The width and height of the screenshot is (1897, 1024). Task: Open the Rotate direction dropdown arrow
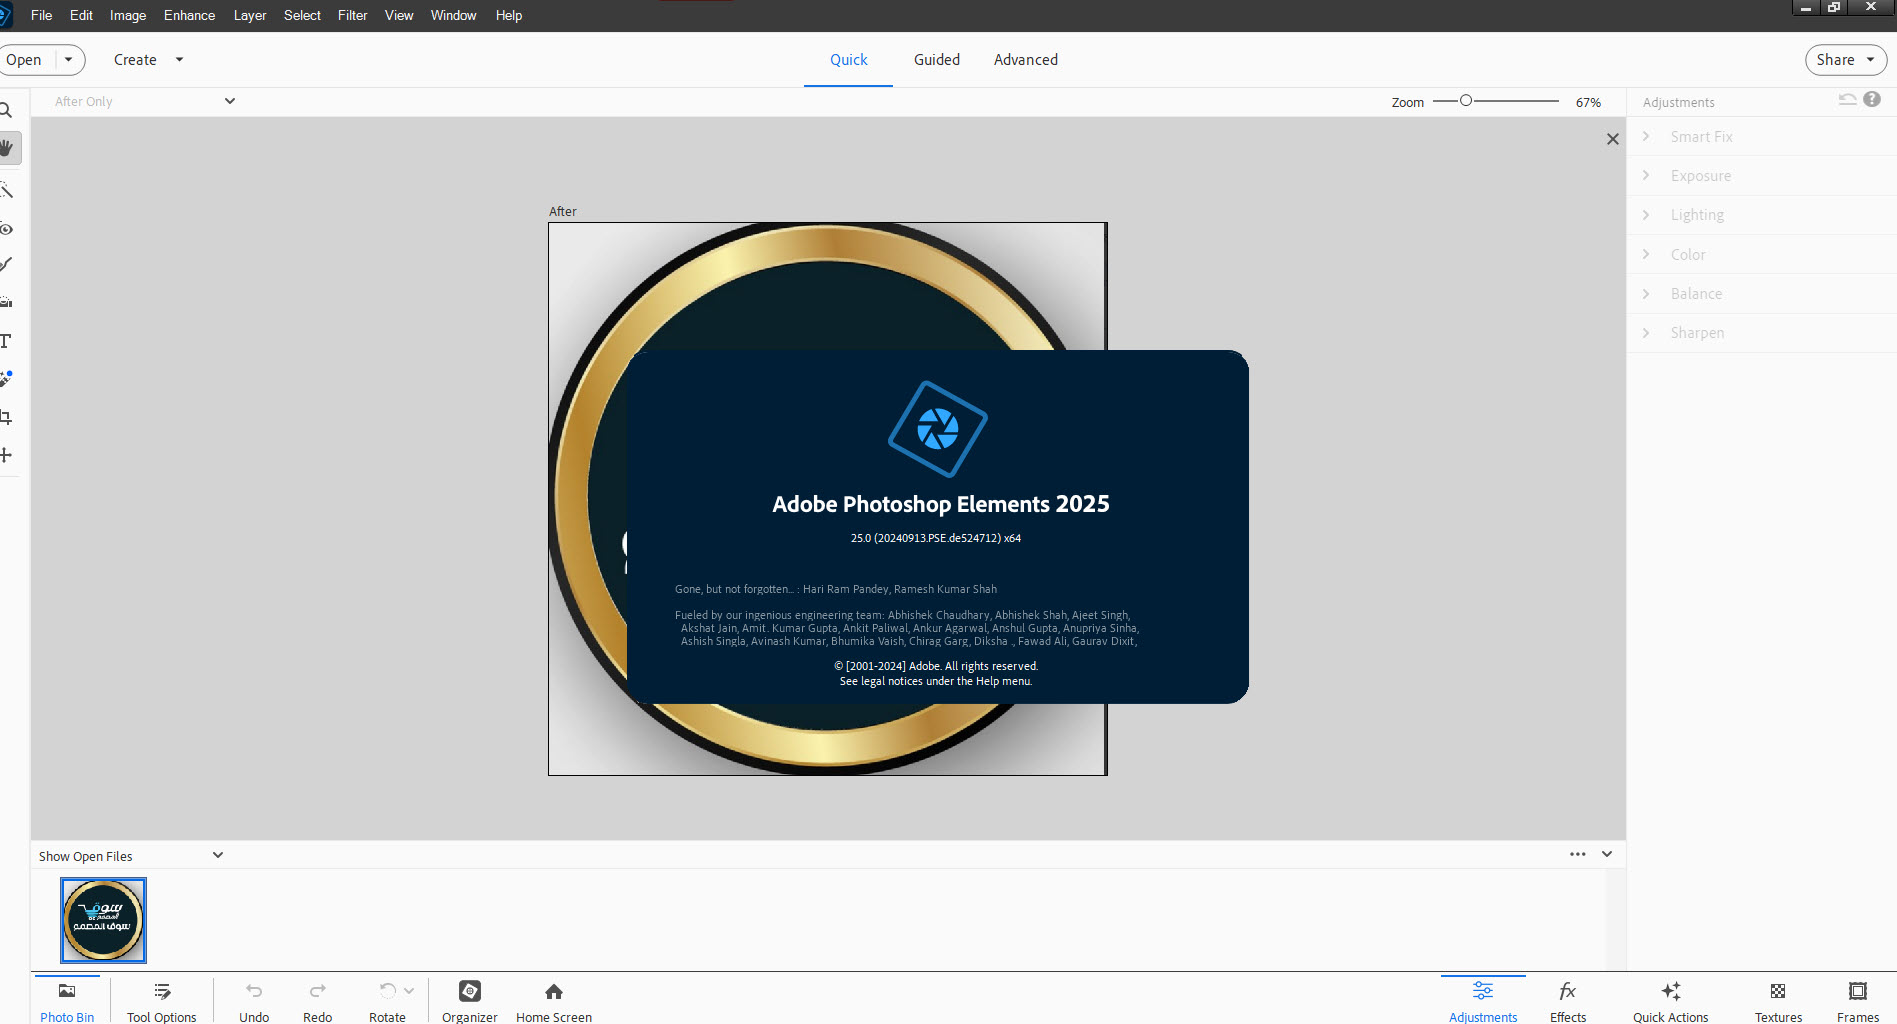pos(409,991)
